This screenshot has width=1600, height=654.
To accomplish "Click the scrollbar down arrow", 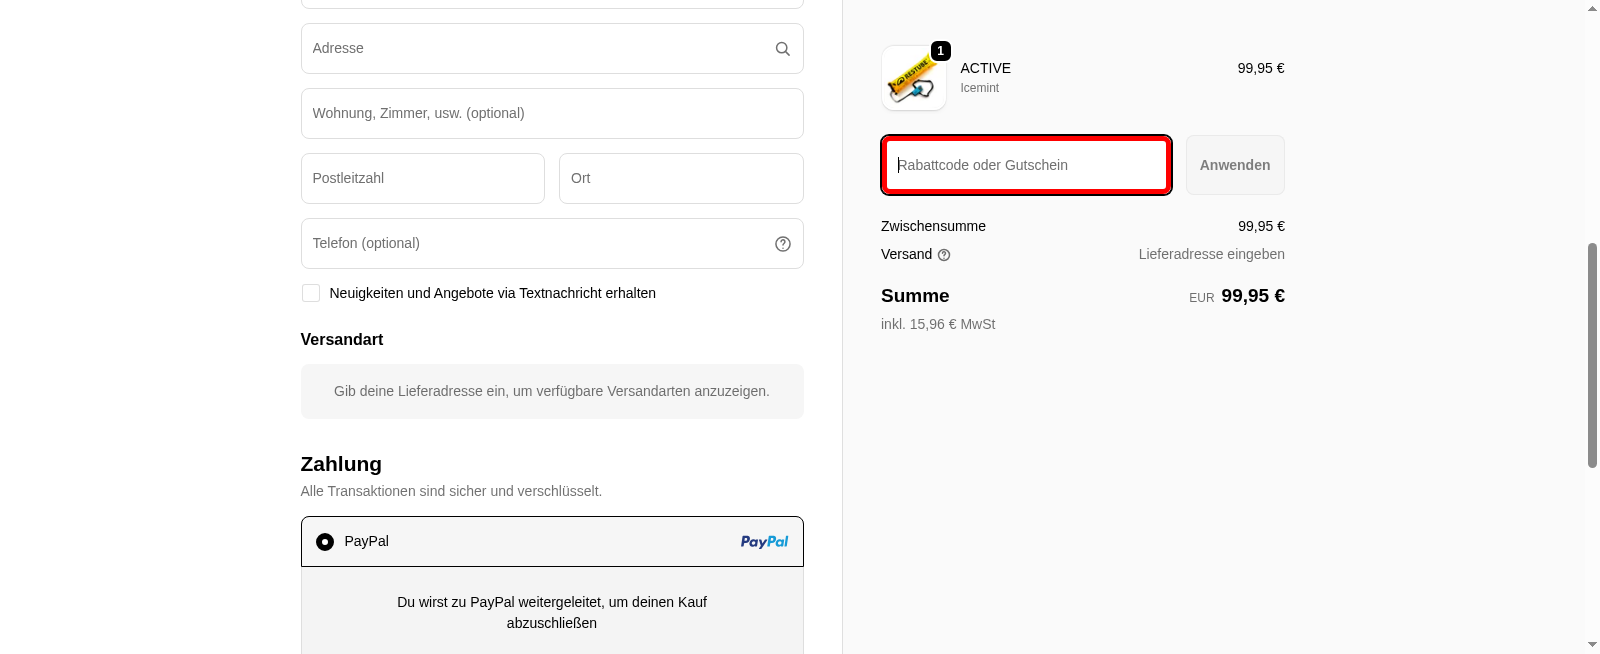I will click(1591, 645).
